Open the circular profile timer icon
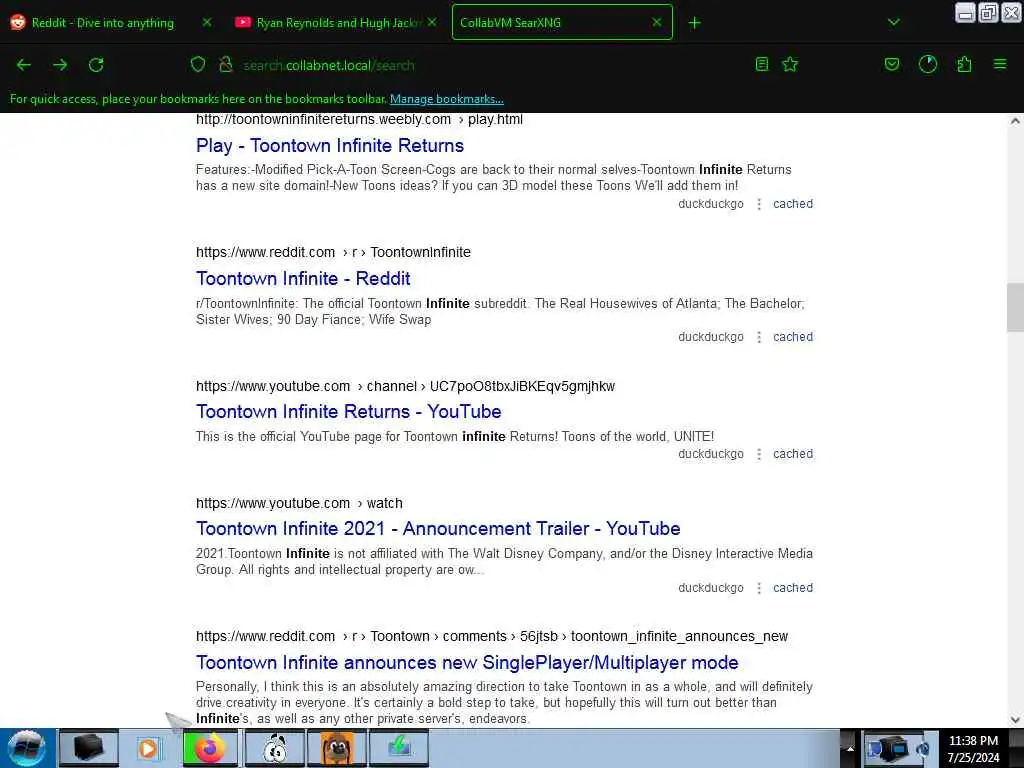1024x768 pixels. [928, 64]
